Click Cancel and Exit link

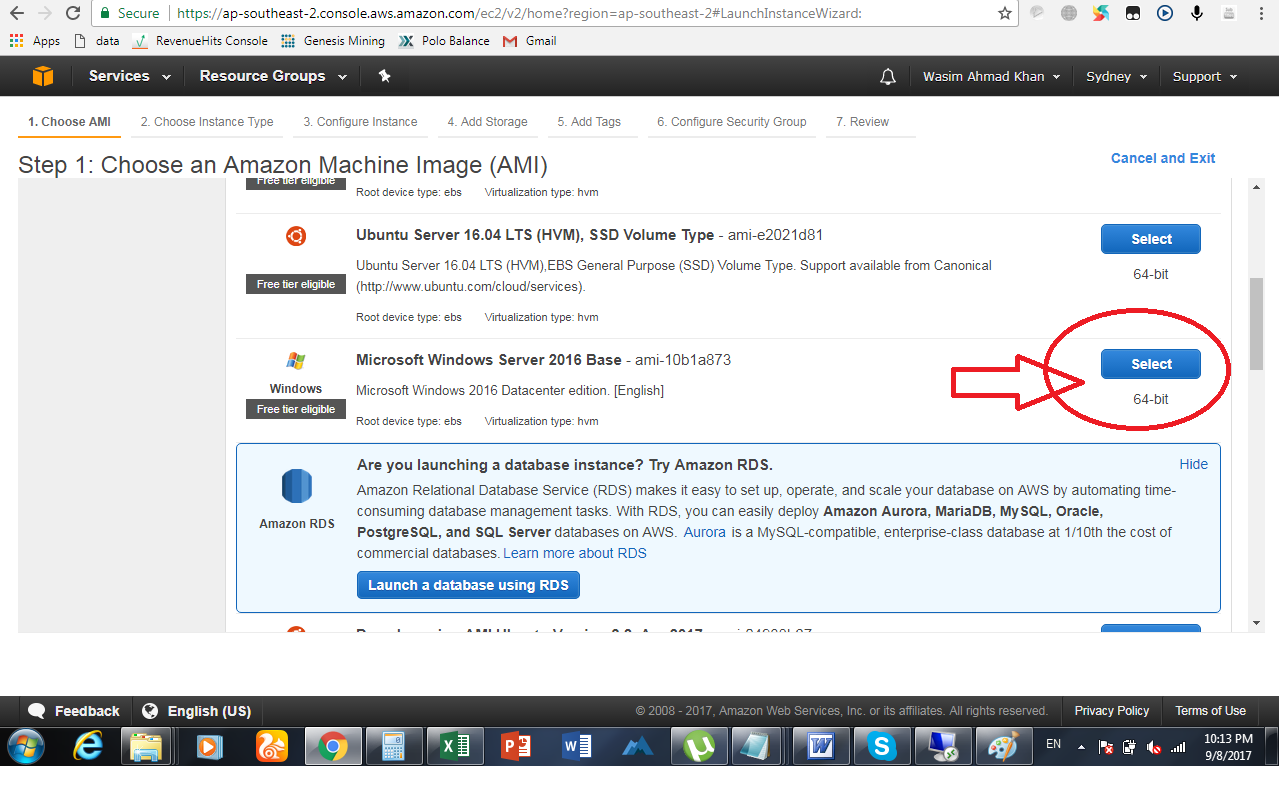coord(1163,158)
